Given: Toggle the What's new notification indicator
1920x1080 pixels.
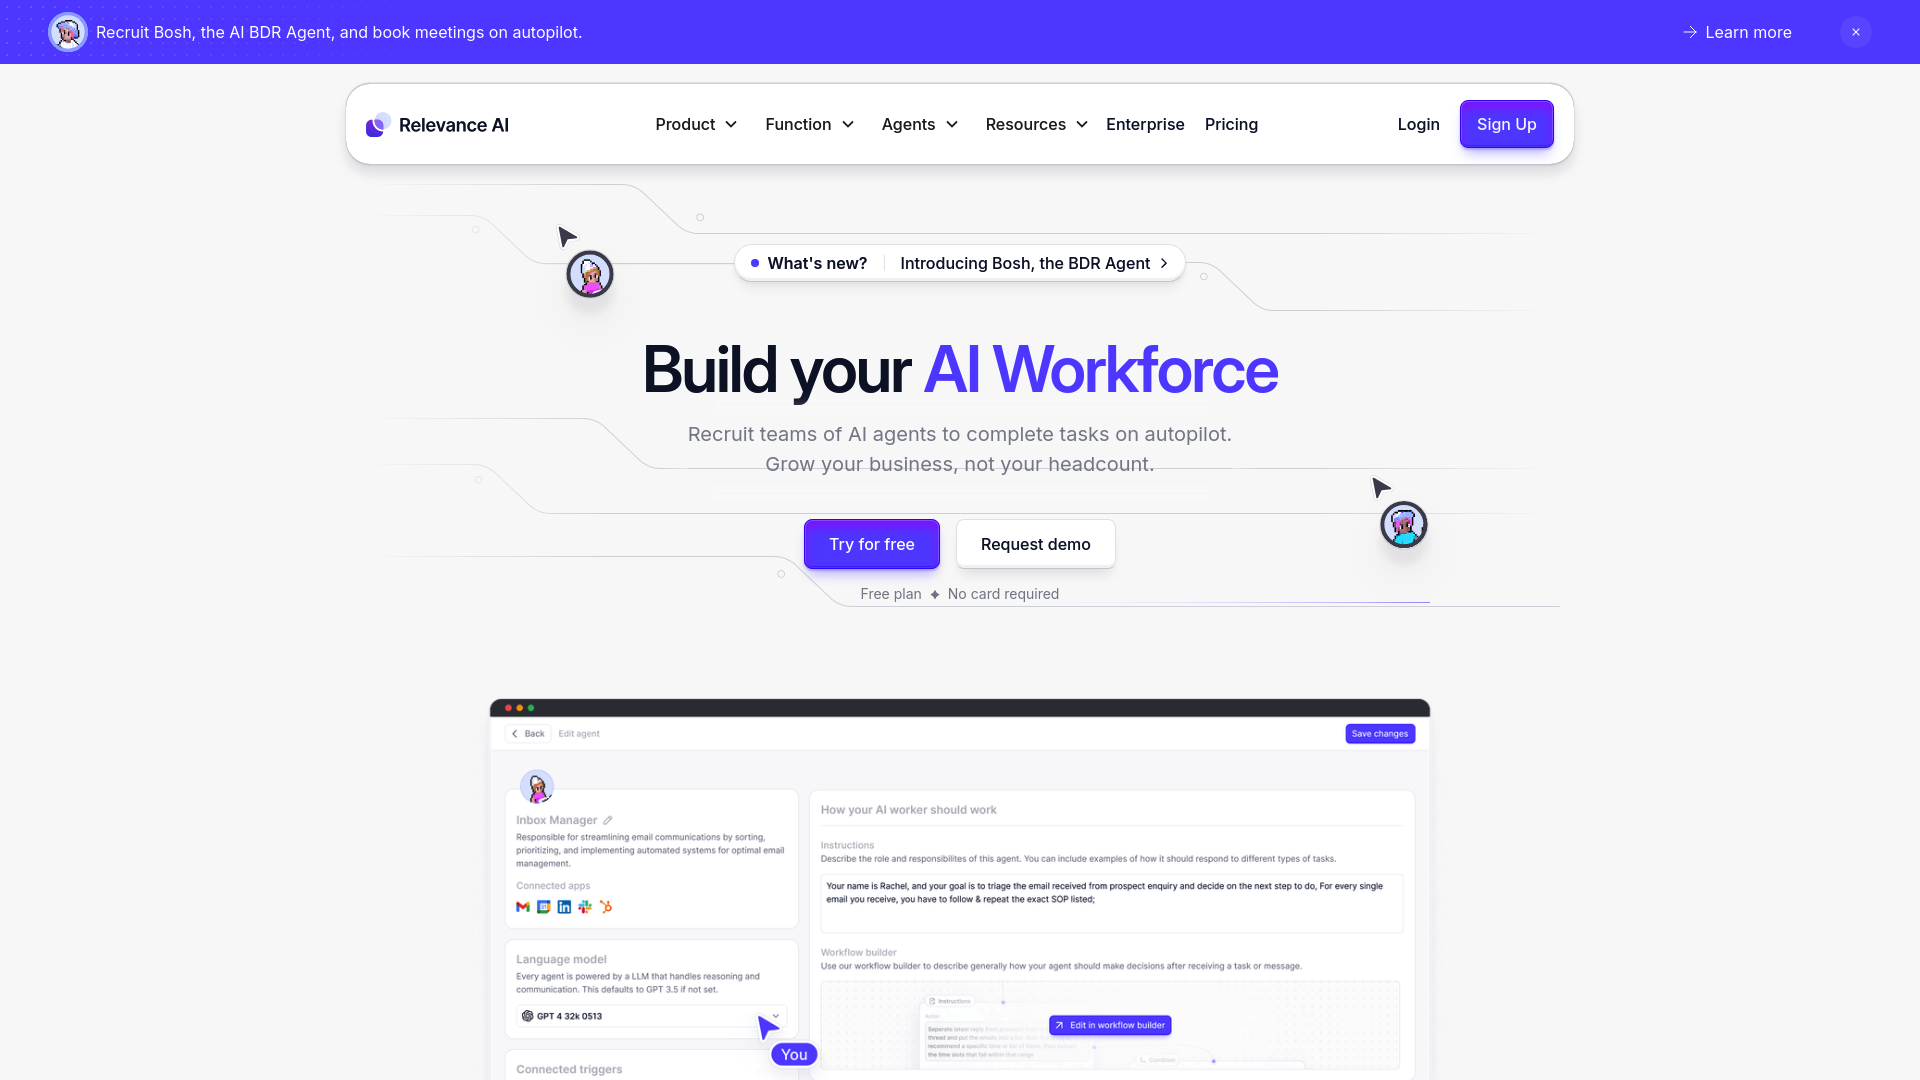Looking at the screenshot, I should pyautogui.click(x=756, y=262).
